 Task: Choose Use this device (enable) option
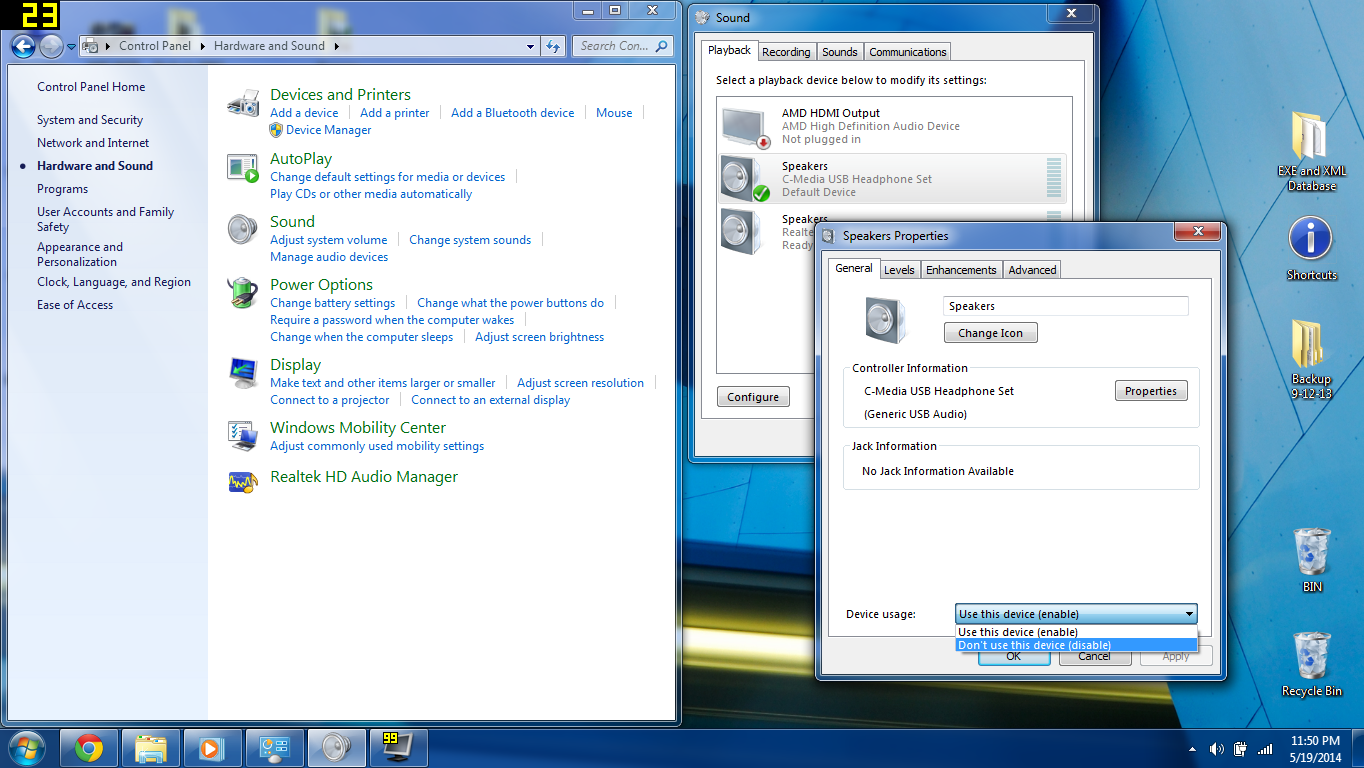click(x=1076, y=632)
